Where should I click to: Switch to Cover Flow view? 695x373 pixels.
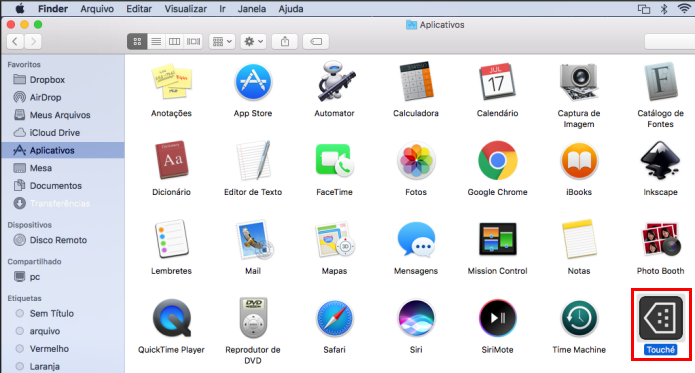(193, 42)
